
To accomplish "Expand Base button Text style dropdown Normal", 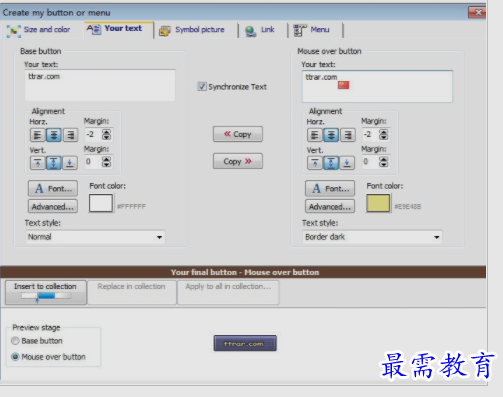I will coord(95,237).
